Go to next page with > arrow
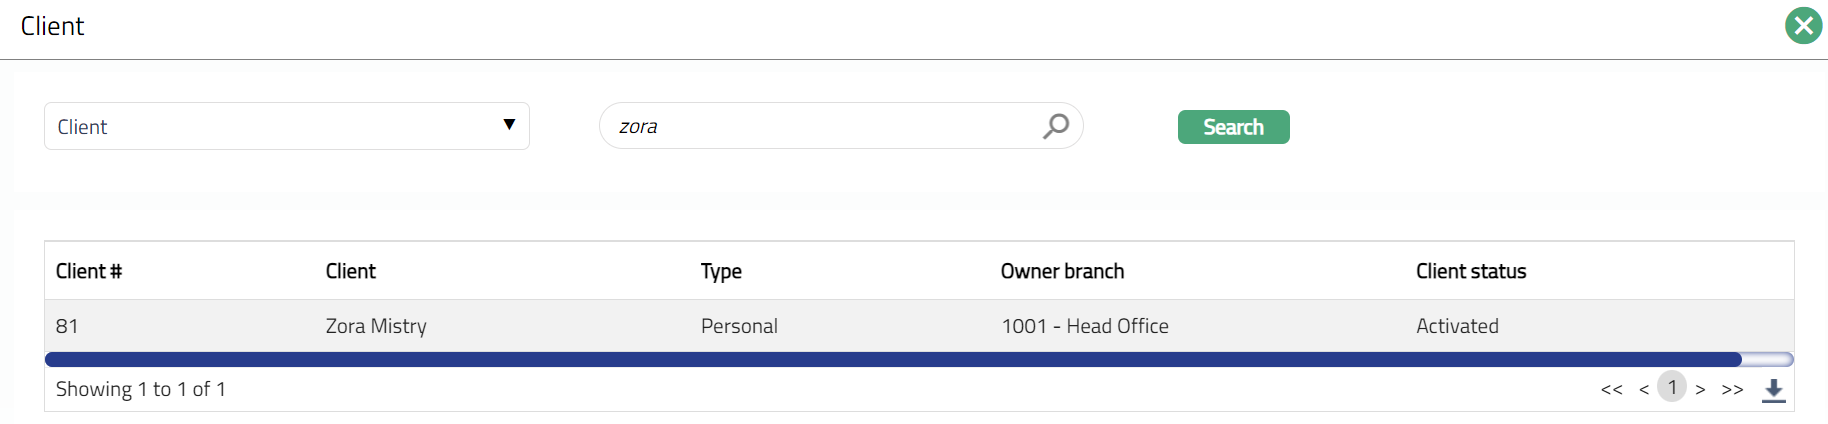Screen dimensions: 1828x424 coord(1700,389)
